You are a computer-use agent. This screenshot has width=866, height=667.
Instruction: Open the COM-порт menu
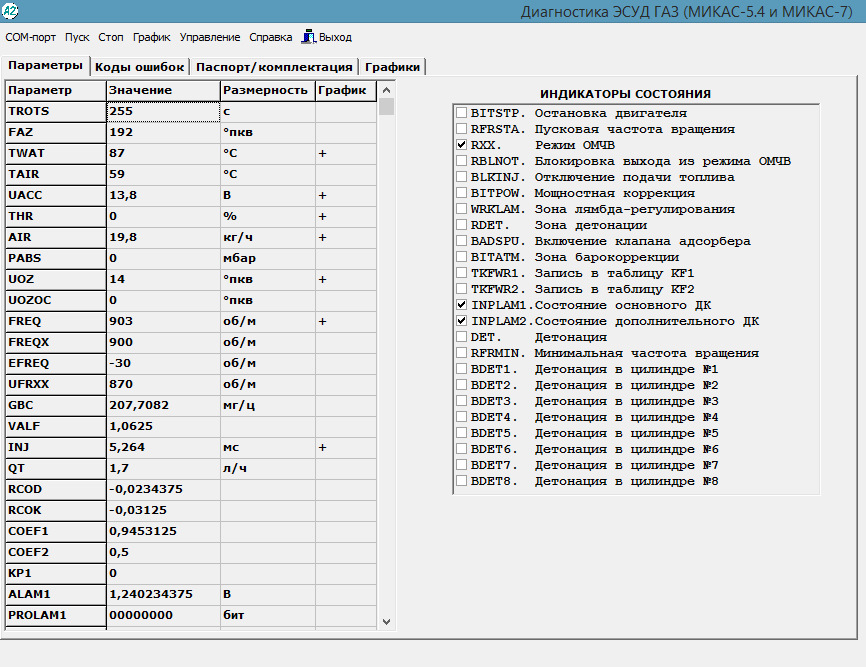coord(30,37)
